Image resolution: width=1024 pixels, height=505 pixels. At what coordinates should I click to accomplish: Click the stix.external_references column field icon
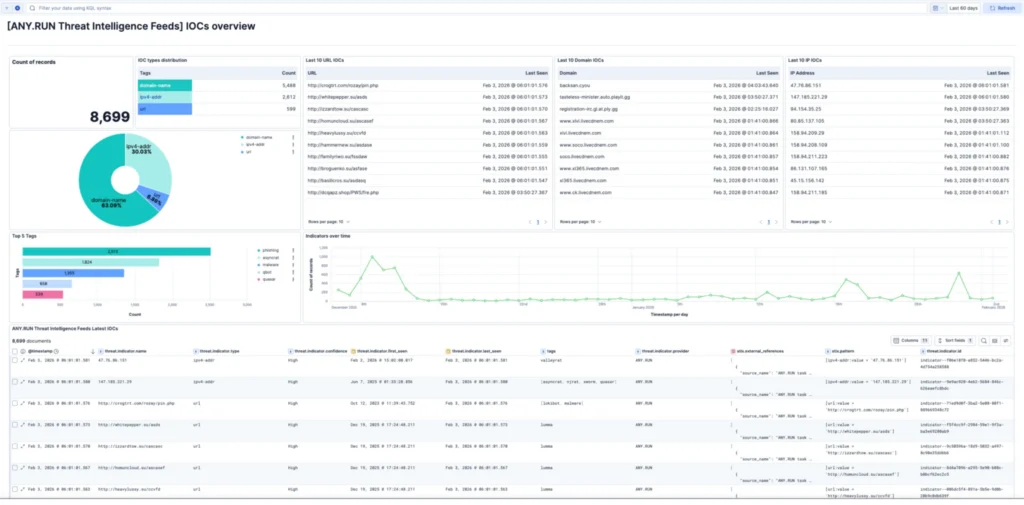click(x=732, y=351)
